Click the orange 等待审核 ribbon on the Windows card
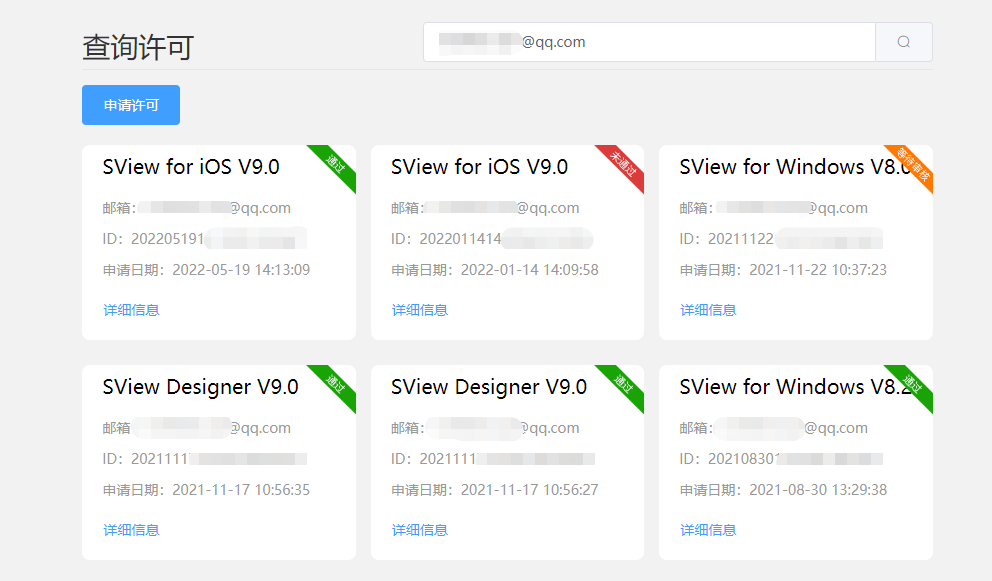Viewport: 992px width, 581px height. pyautogui.click(x=913, y=164)
